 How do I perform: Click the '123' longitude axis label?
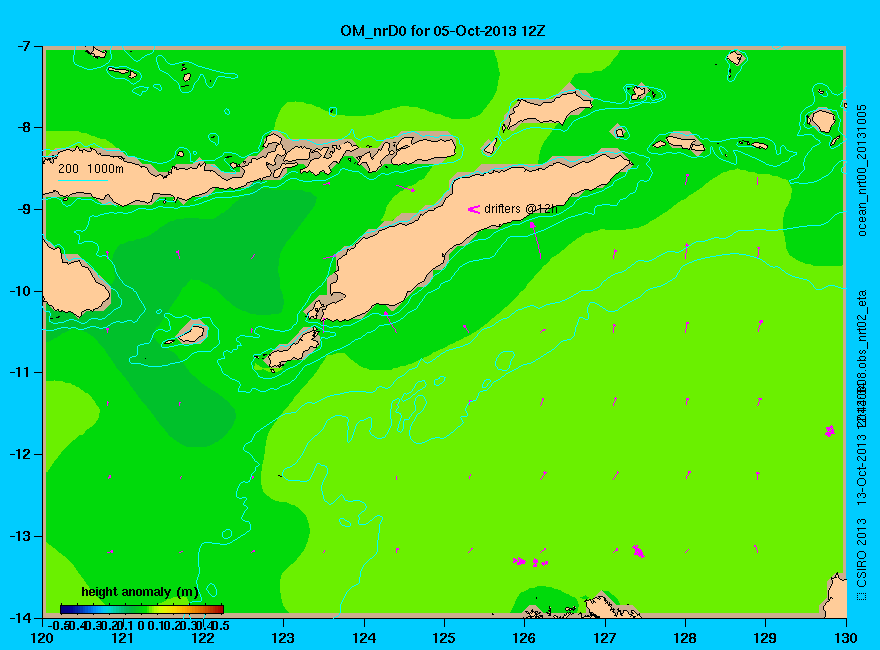click(283, 638)
